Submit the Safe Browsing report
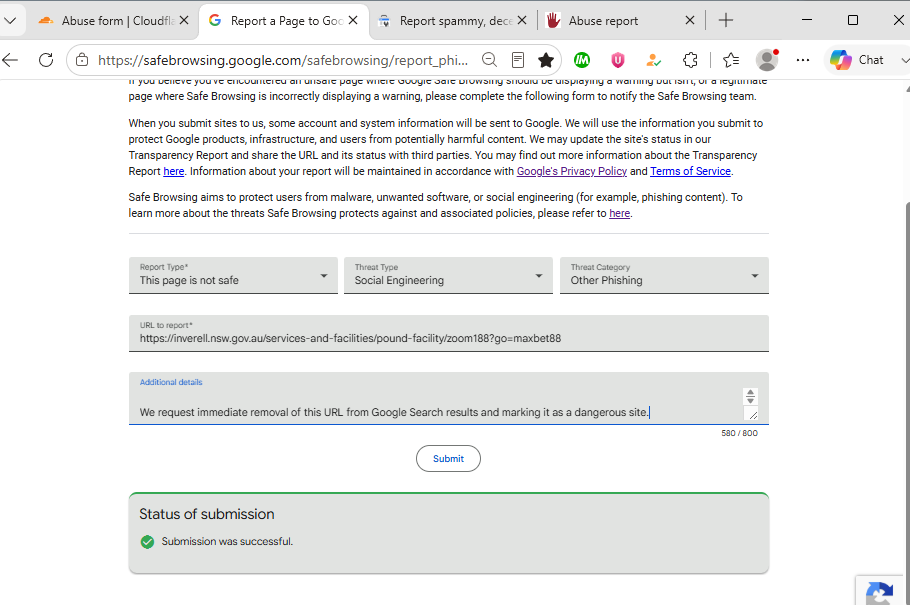 click(448, 459)
